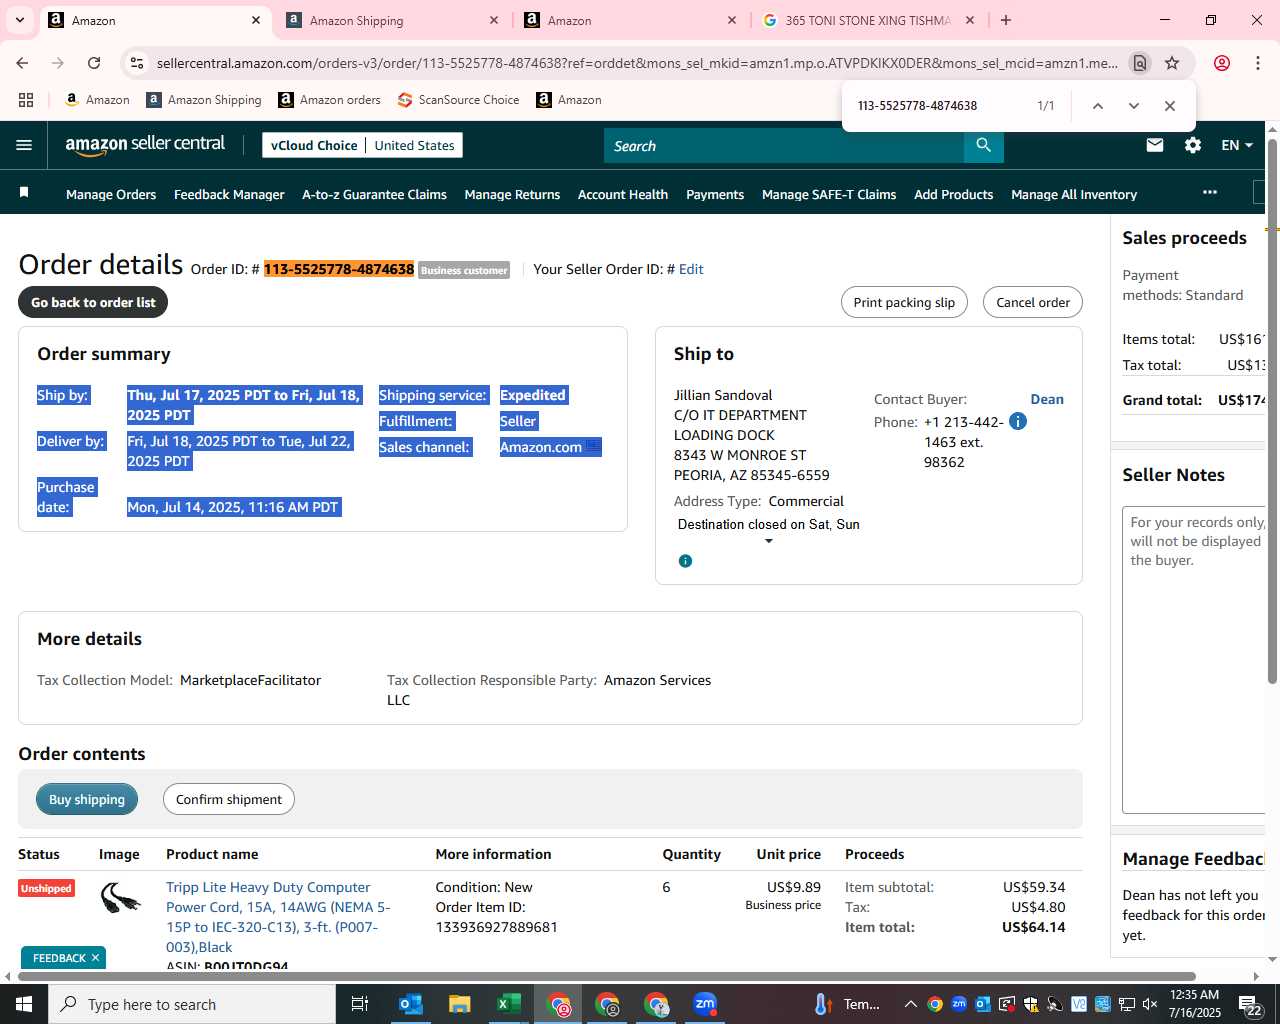Edit the Seller Order ID
The height and width of the screenshot is (1024, 1280).
click(x=691, y=269)
